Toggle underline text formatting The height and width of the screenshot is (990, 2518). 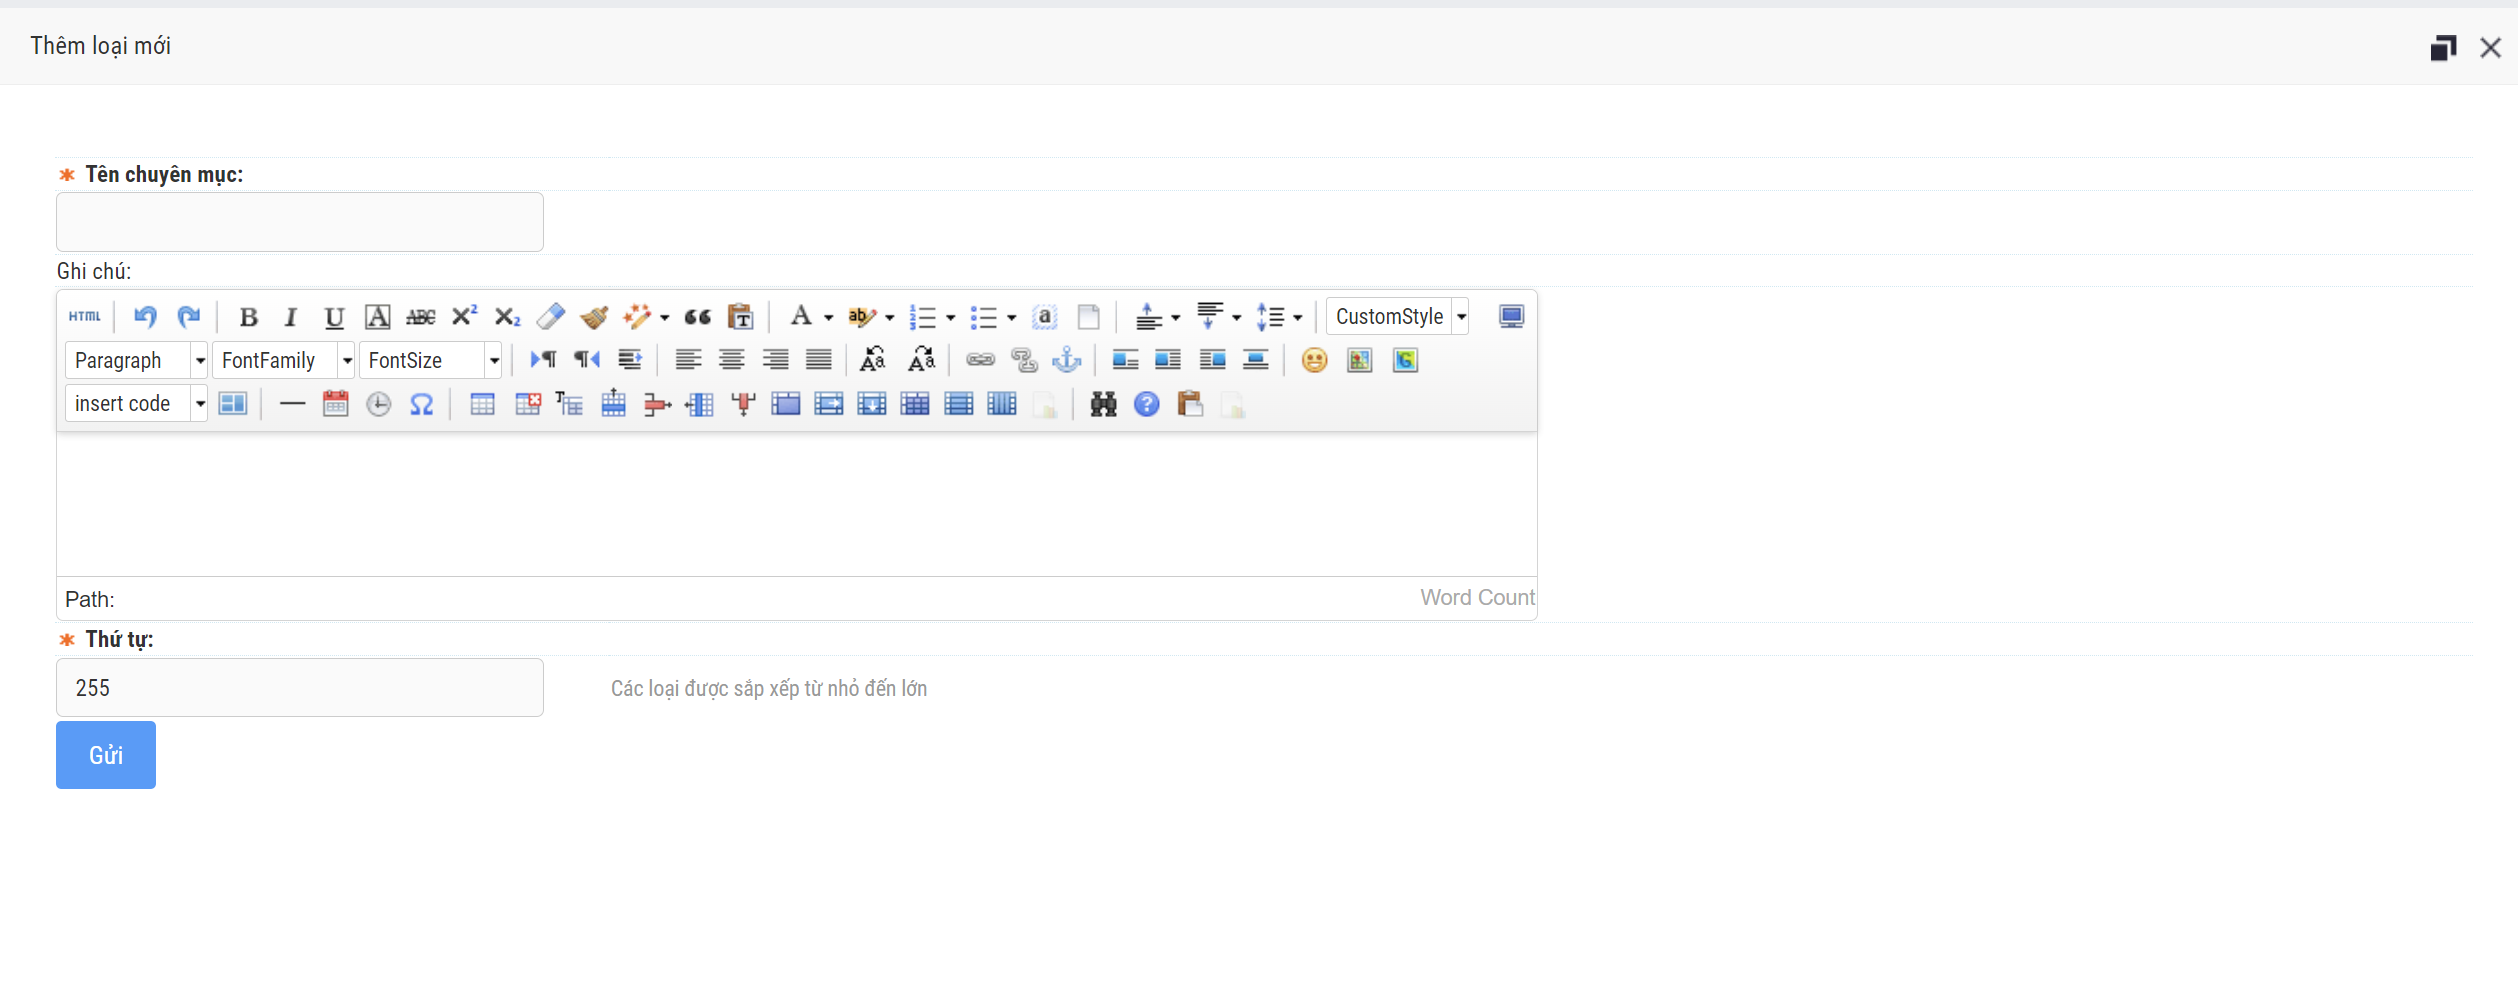[334, 317]
